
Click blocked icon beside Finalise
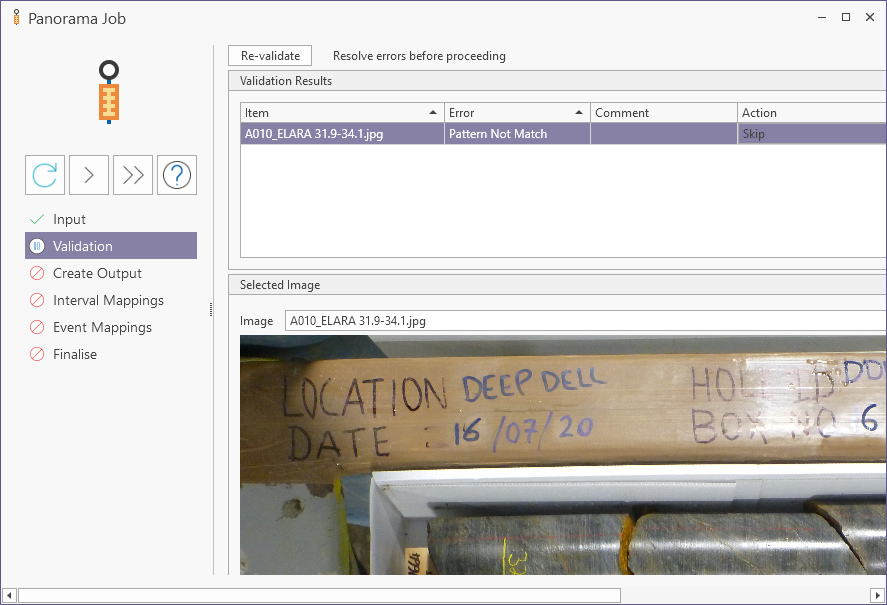37,354
